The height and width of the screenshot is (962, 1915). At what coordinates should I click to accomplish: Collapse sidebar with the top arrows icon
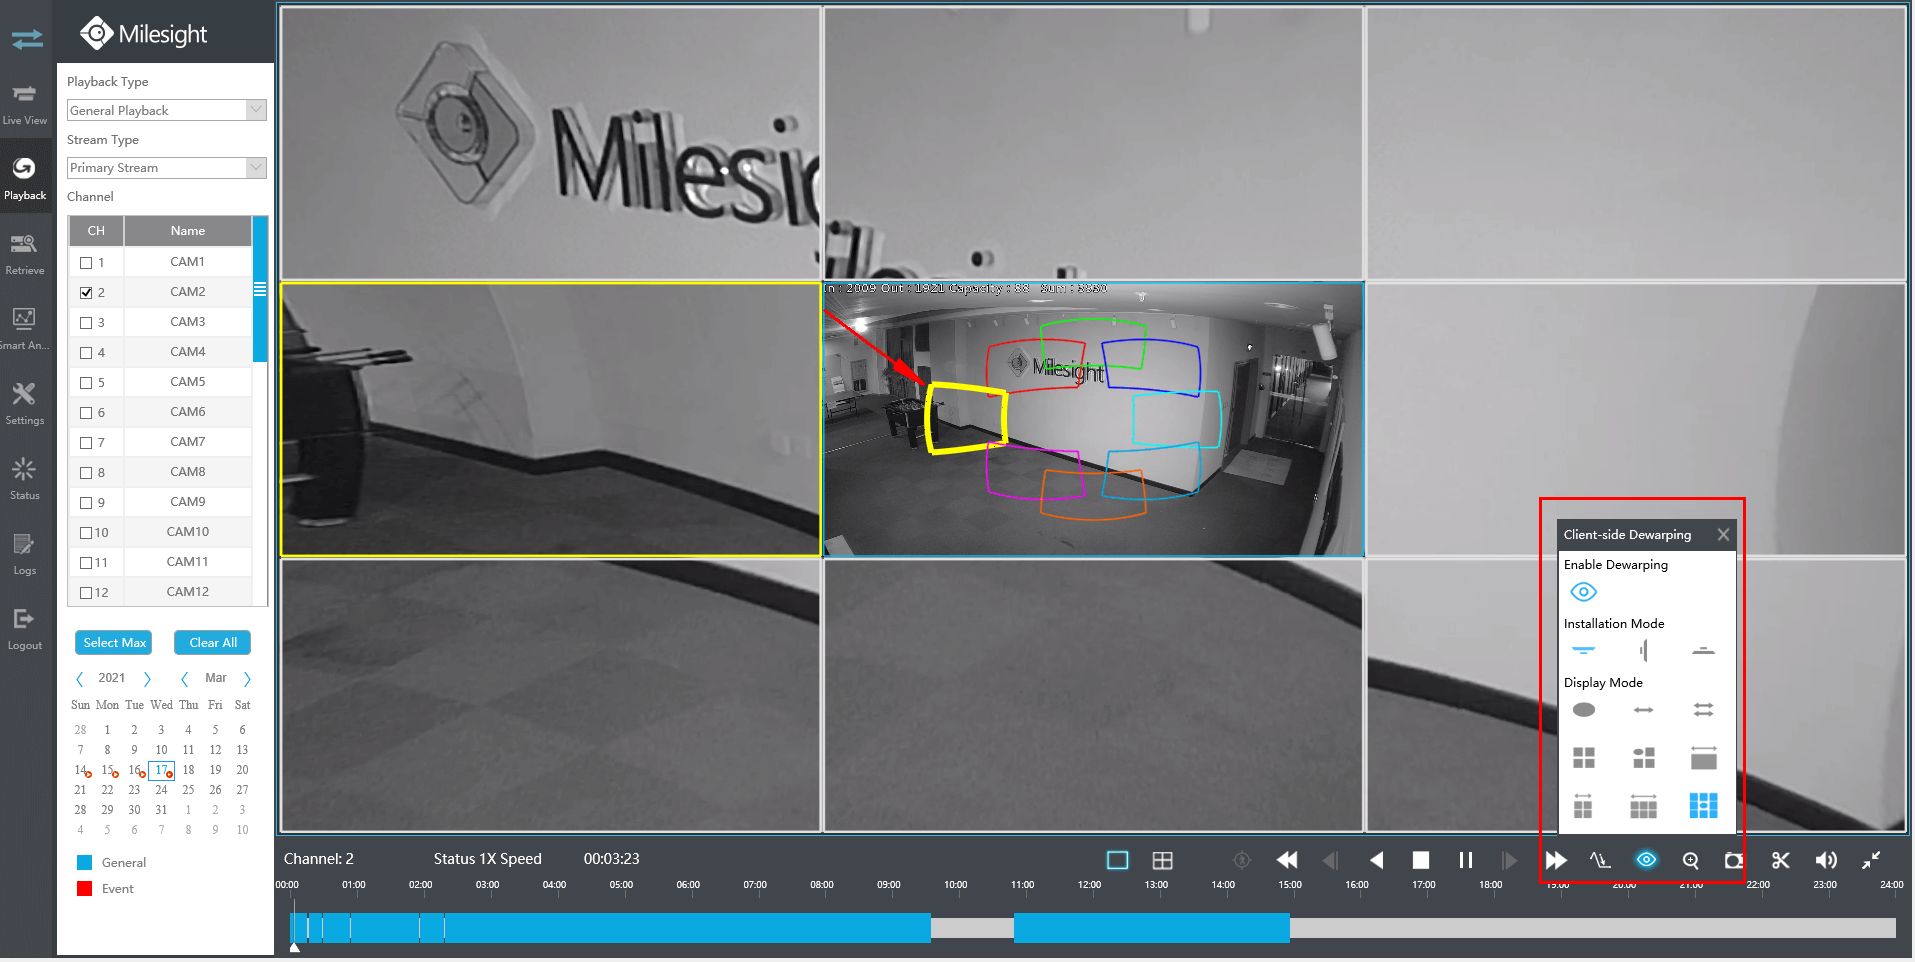(x=27, y=39)
